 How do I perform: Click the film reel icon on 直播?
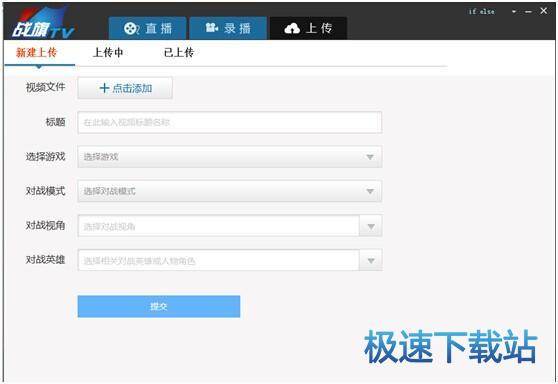coord(131,28)
